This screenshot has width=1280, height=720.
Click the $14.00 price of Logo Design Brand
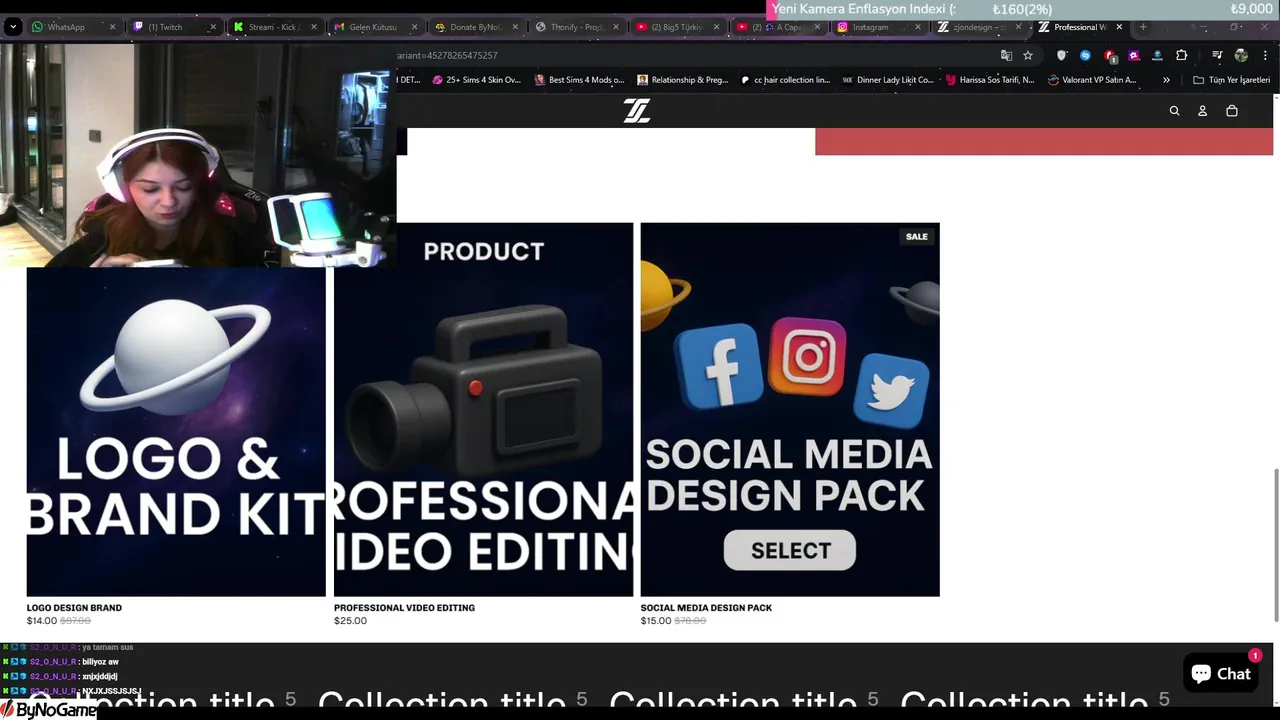tap(42, 621)
